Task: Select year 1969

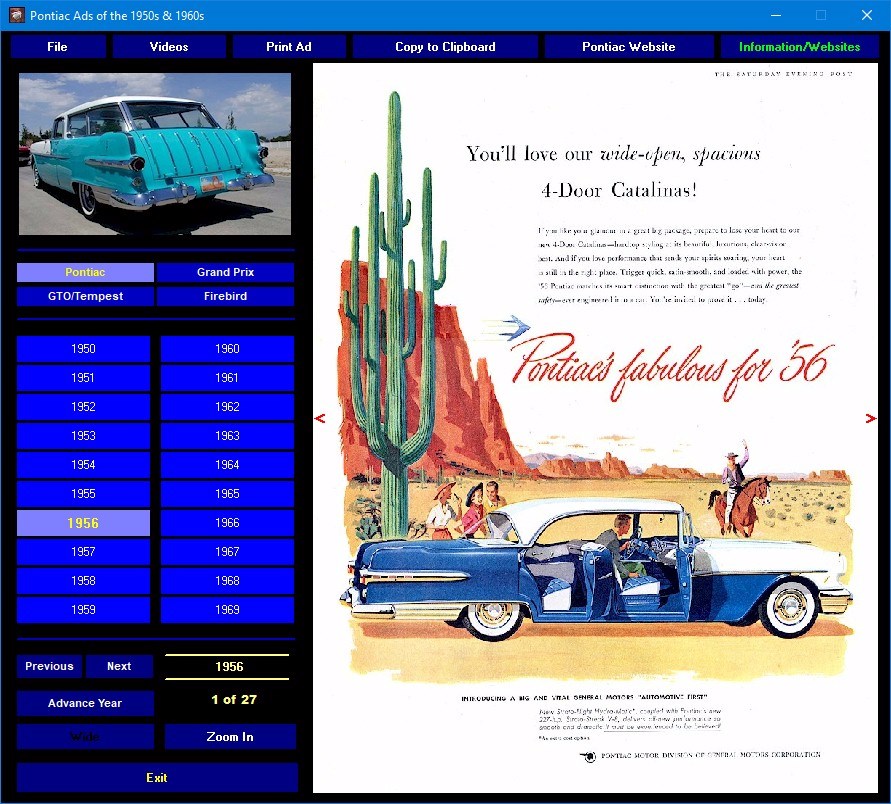Action: [227, 610]
